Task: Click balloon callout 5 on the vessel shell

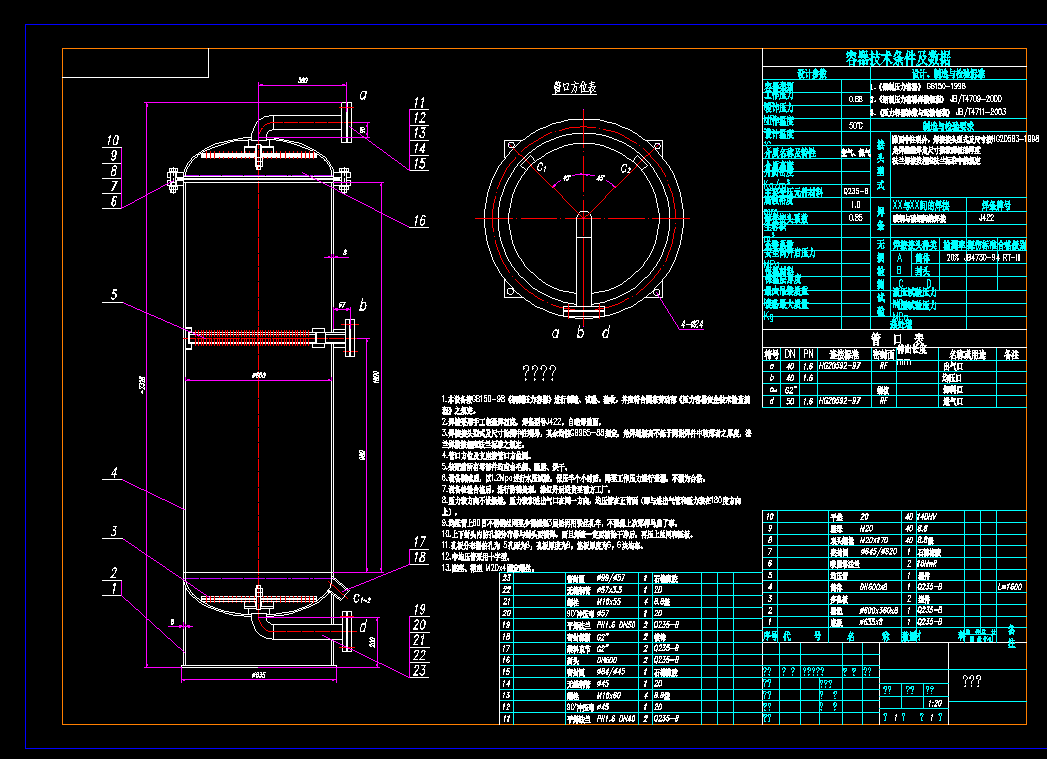Action: pyautogui.click(x=116, y=296)
